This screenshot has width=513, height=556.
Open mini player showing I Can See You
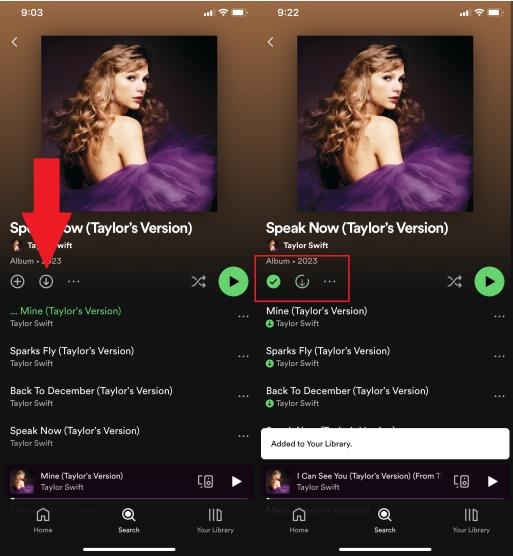[385, 481]
